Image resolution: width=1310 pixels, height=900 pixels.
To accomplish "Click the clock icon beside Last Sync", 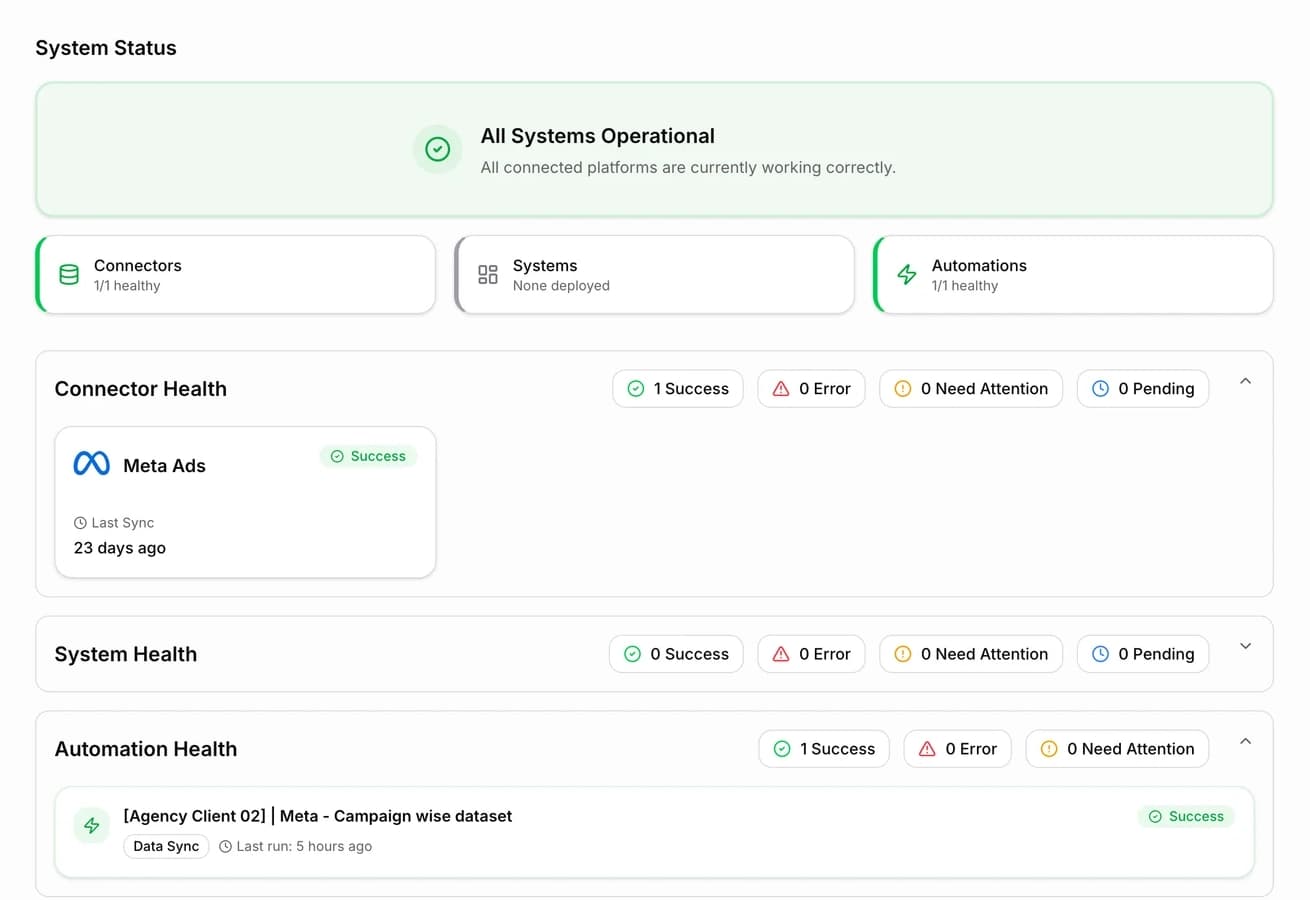I will click(x=80, y=523).
